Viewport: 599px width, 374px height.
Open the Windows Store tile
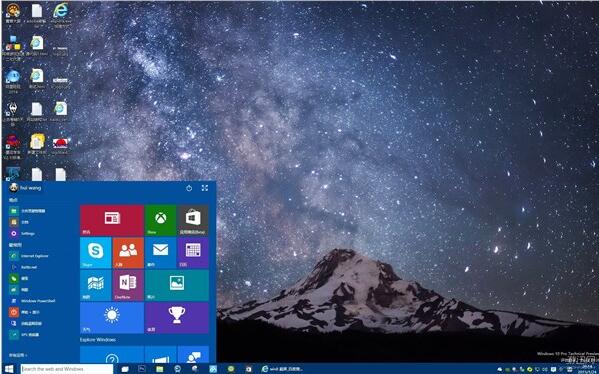click(x=193, y=220)
